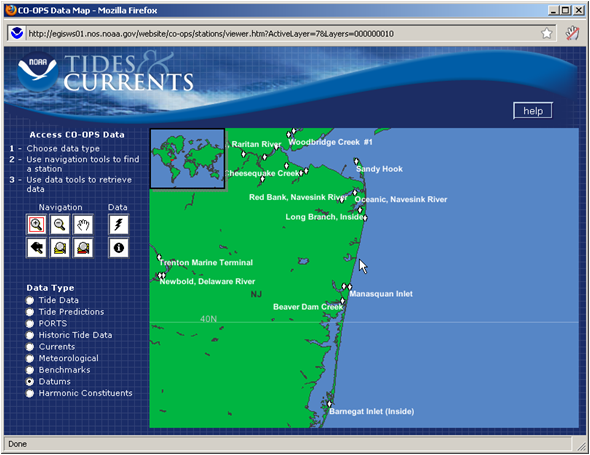Select Historic Tide Data option
The image size is (590, 455).
pyautogui.click(x=30, y=335)
